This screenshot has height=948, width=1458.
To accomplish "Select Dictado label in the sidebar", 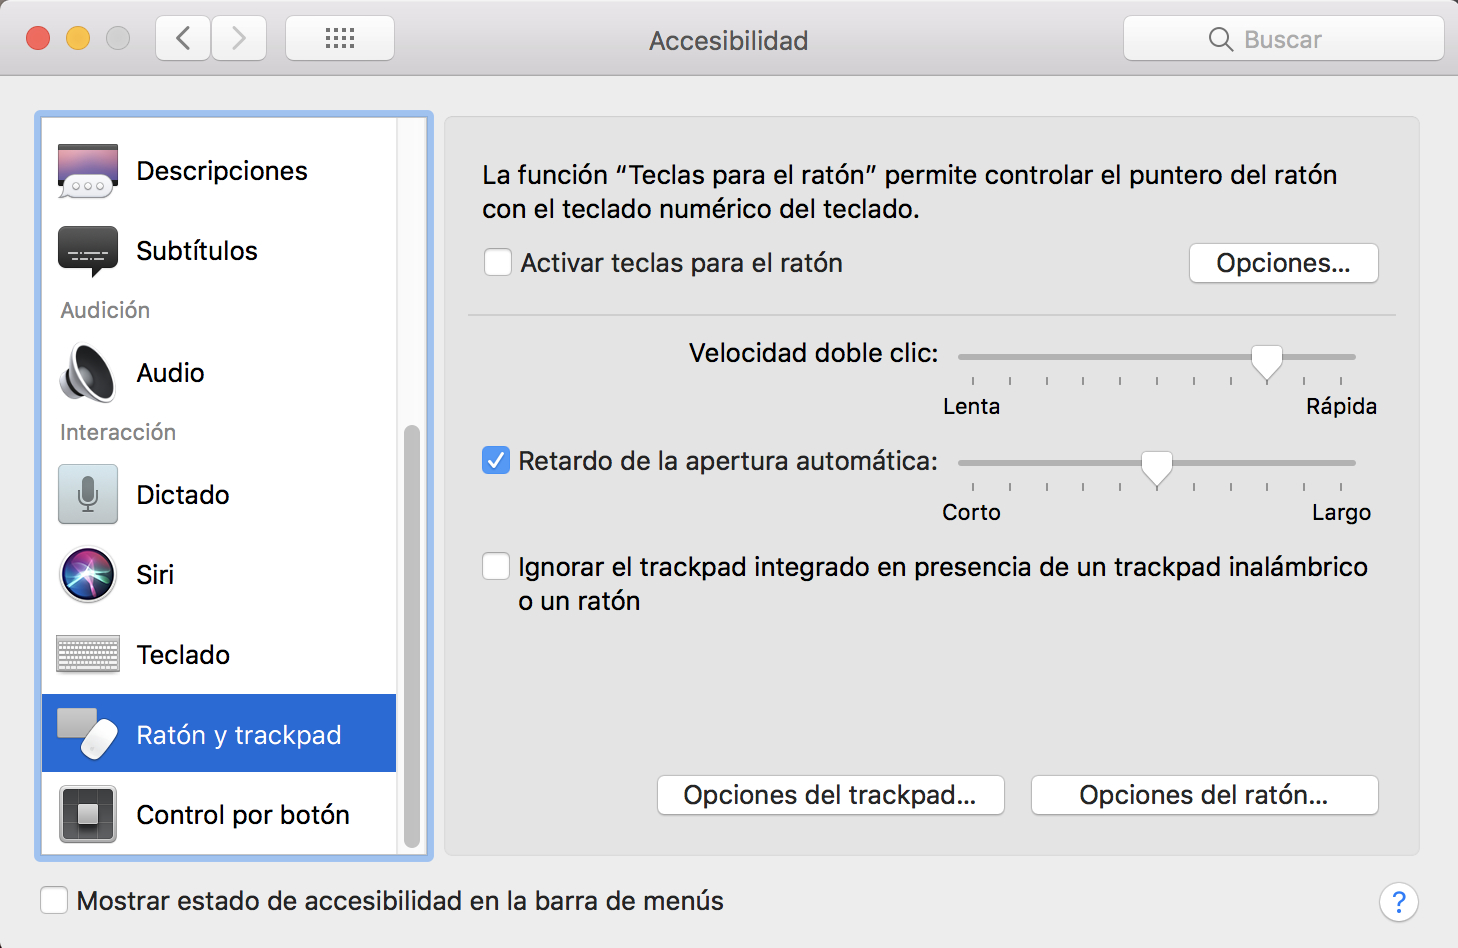I will pyautogui.click(x=183, y=495).
